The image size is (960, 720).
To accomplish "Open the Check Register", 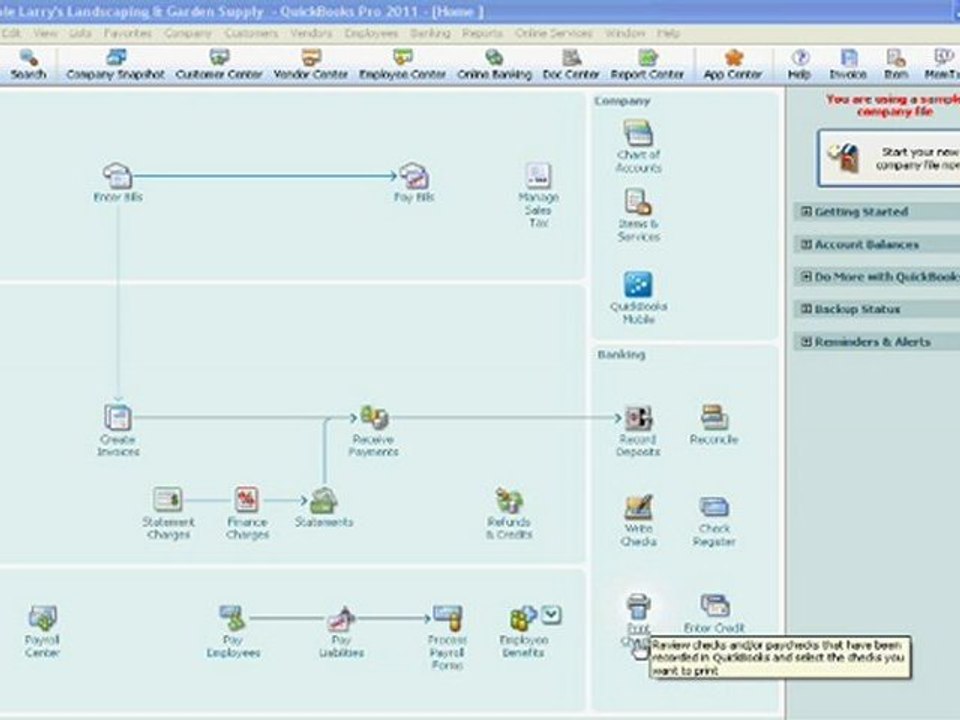I will coord(714,520).
